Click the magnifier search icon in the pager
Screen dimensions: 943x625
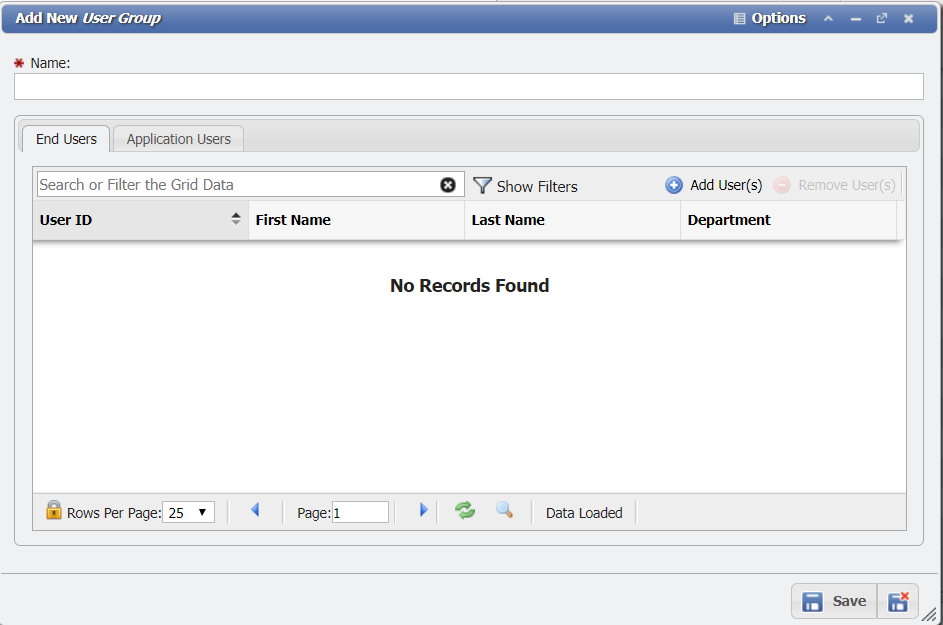(x=503, y=510)
